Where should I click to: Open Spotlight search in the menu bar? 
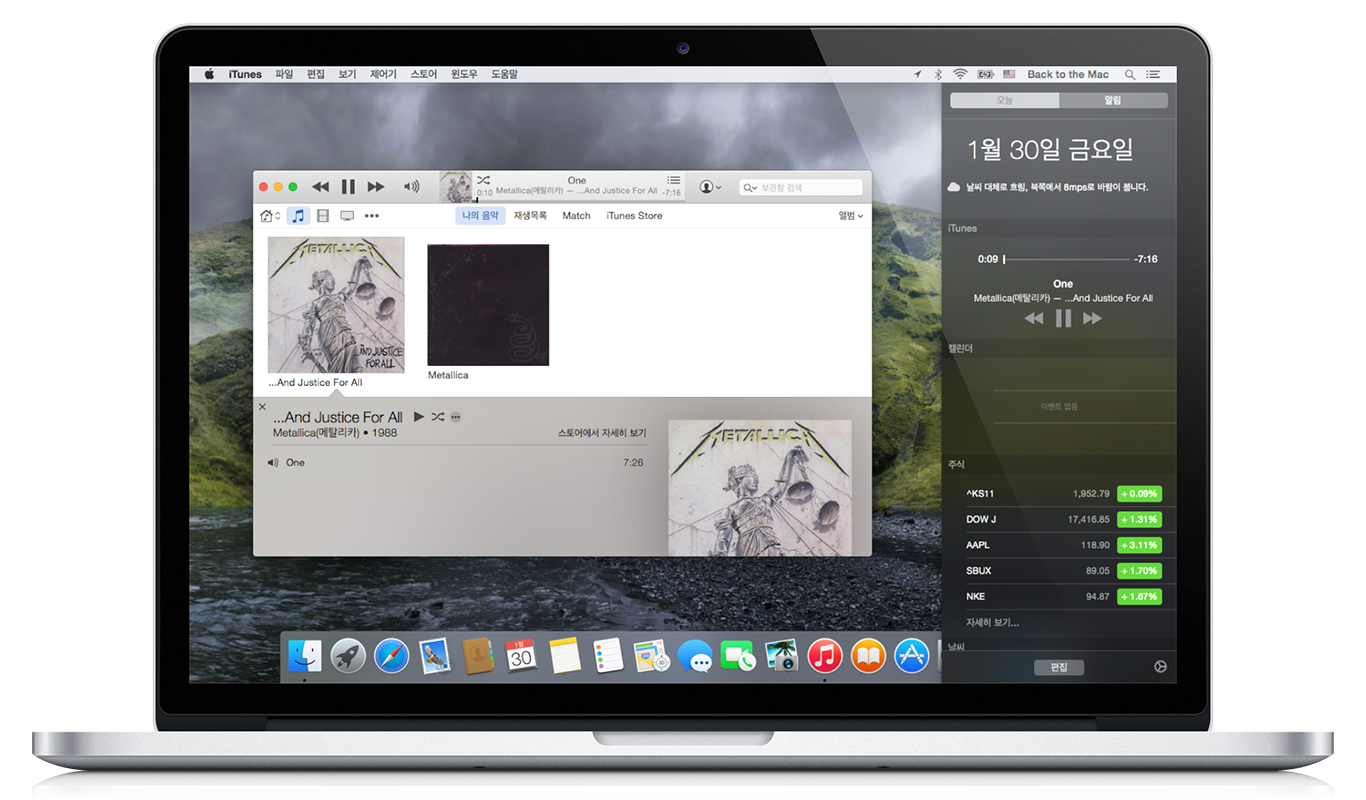1130,74
